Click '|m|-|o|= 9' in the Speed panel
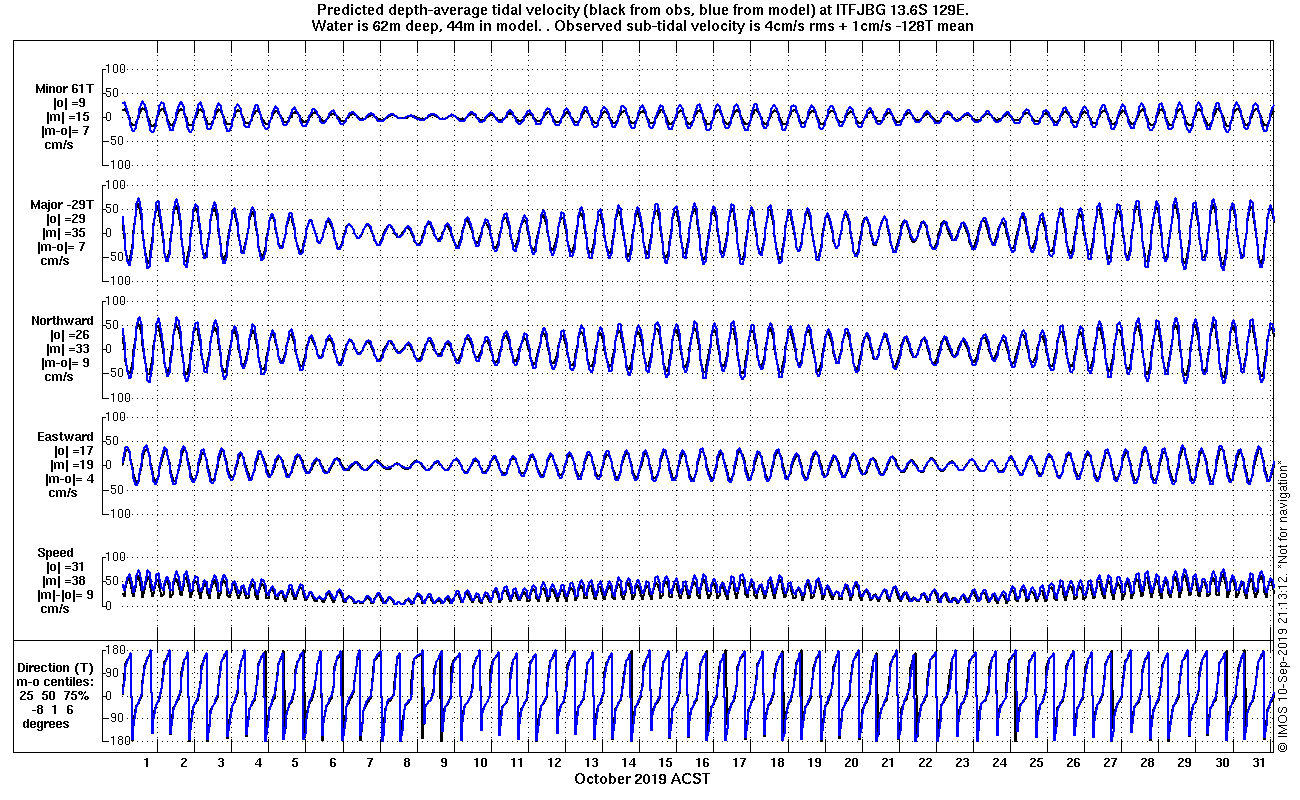This screenshot has width=1300, height=800. (64, 595)
